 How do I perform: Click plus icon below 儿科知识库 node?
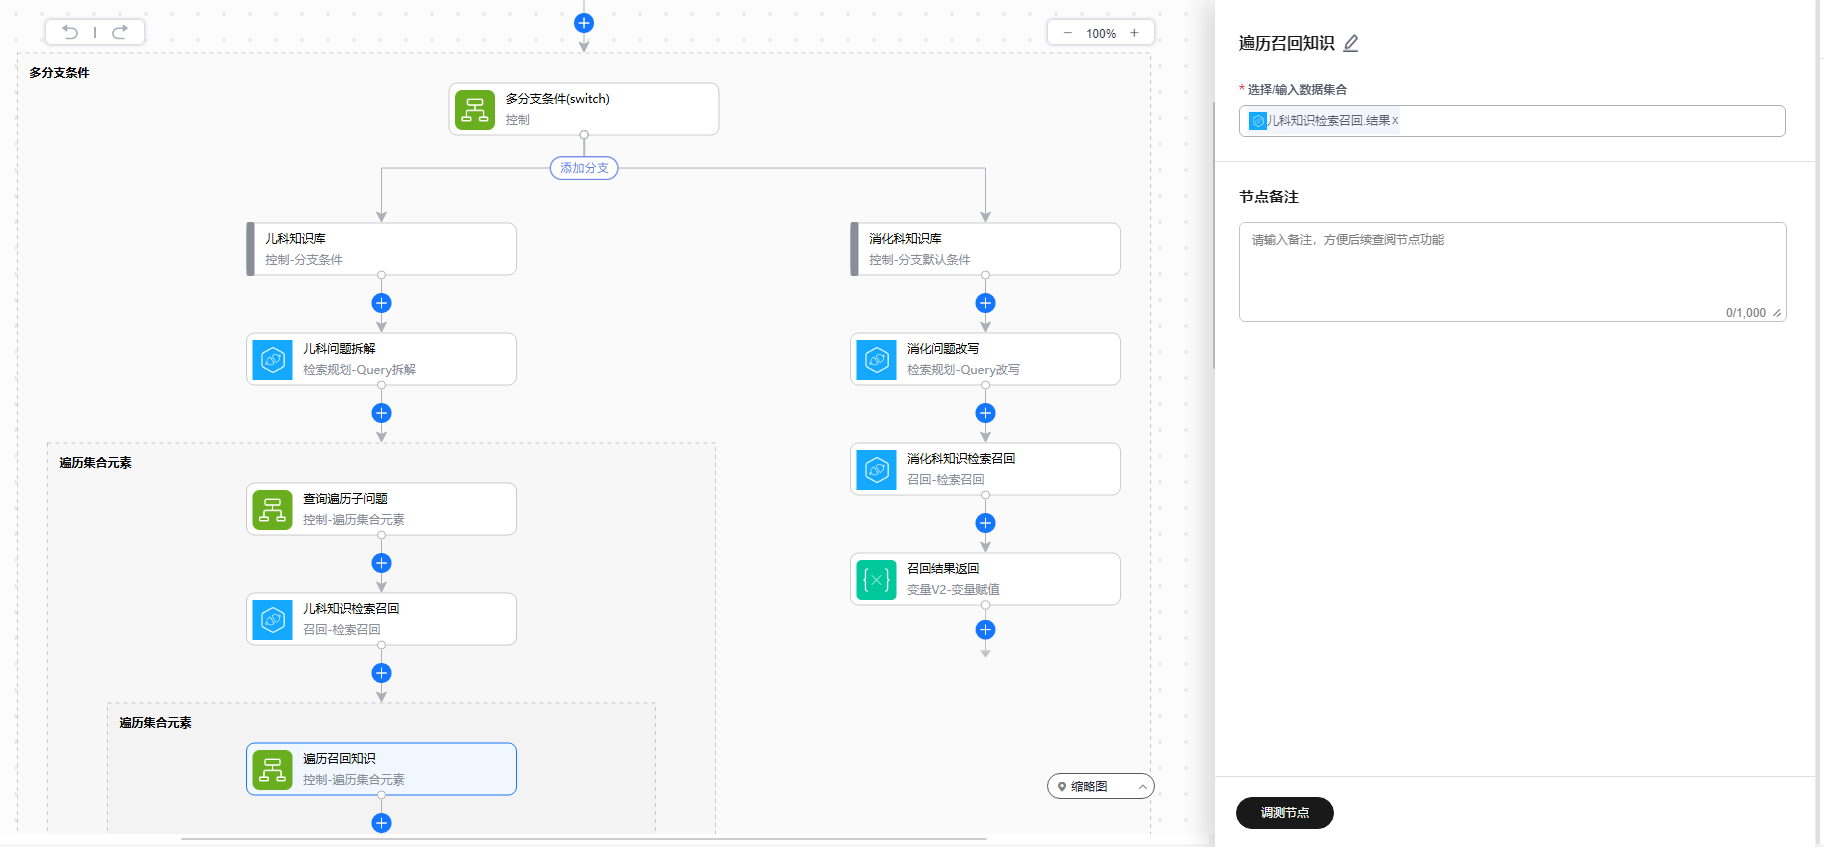pyautogui.click(x=381, y=303)
